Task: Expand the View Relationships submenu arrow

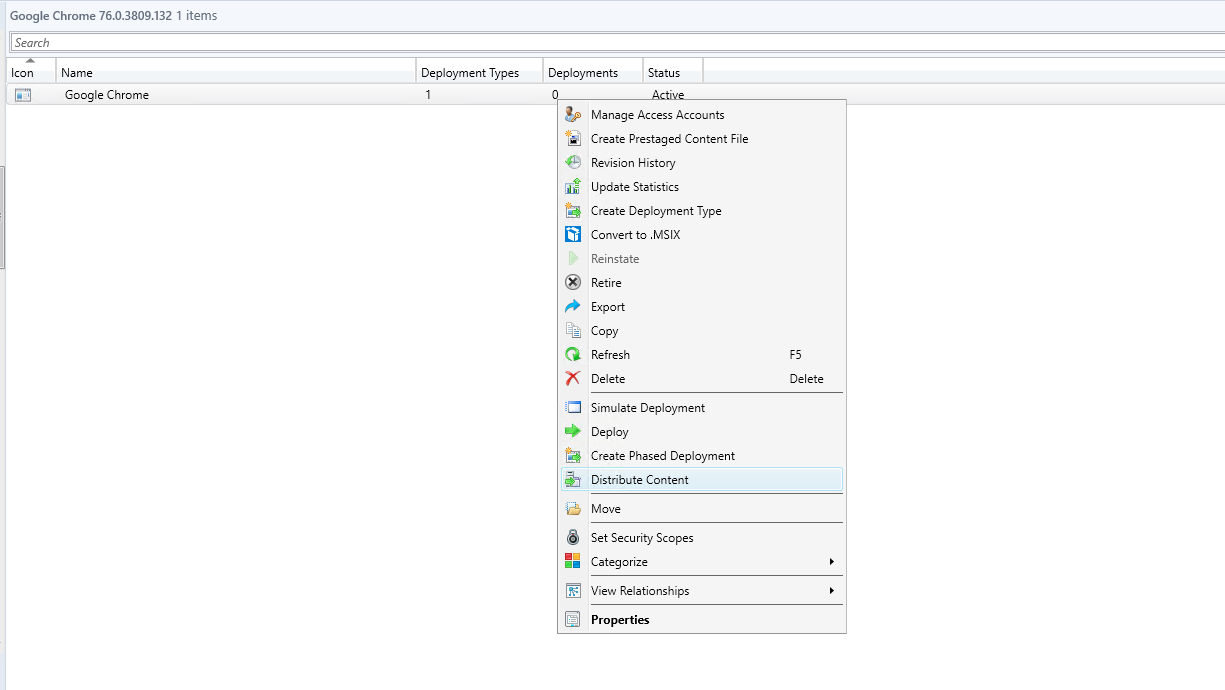Action: (x=832, y=591)
